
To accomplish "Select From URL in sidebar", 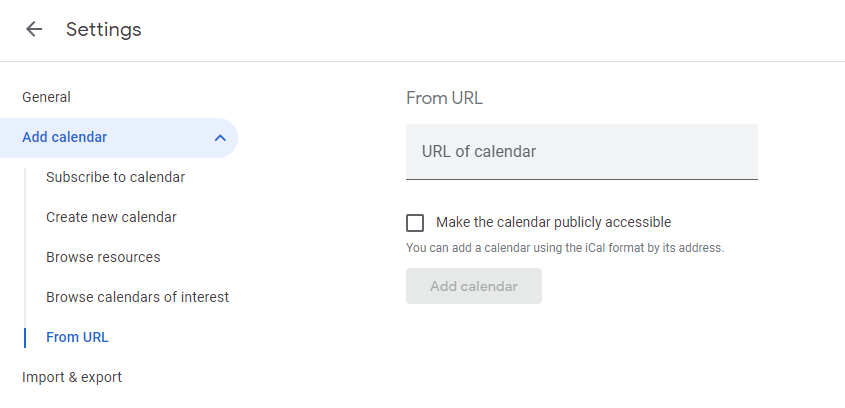I will pyautogui.click(x=77, y=337).
